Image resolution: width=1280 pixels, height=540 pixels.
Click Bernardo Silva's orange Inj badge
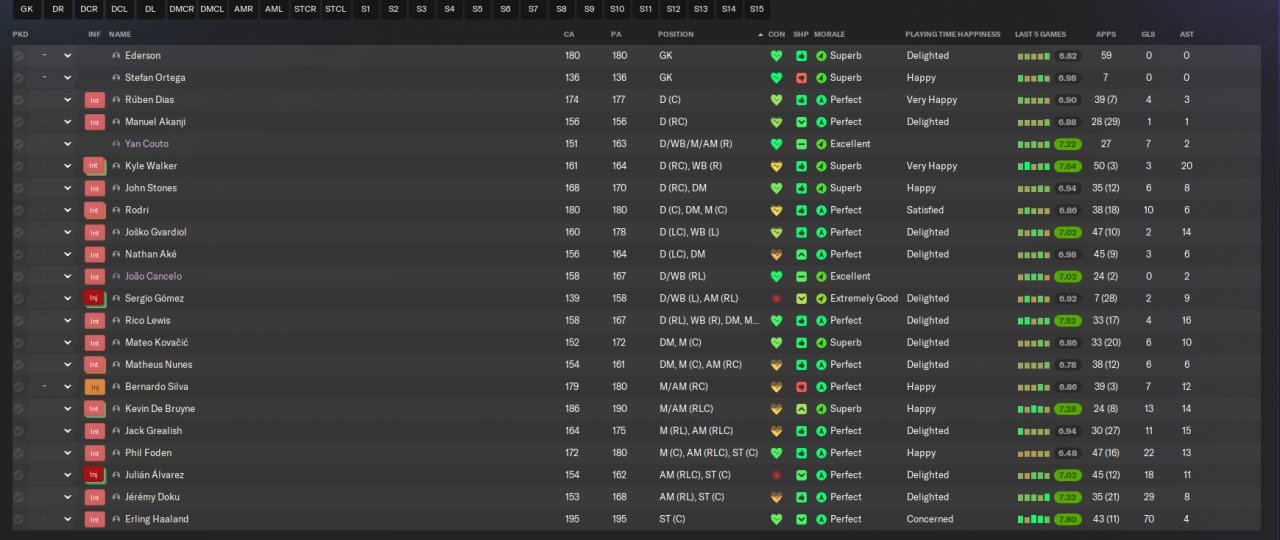pos(95,386)
